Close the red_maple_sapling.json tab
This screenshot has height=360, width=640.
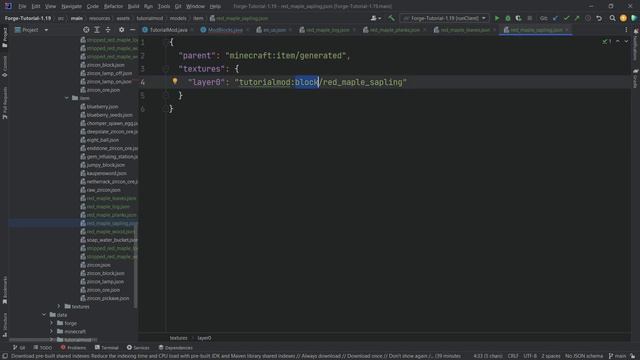click(x=567, y=30)
